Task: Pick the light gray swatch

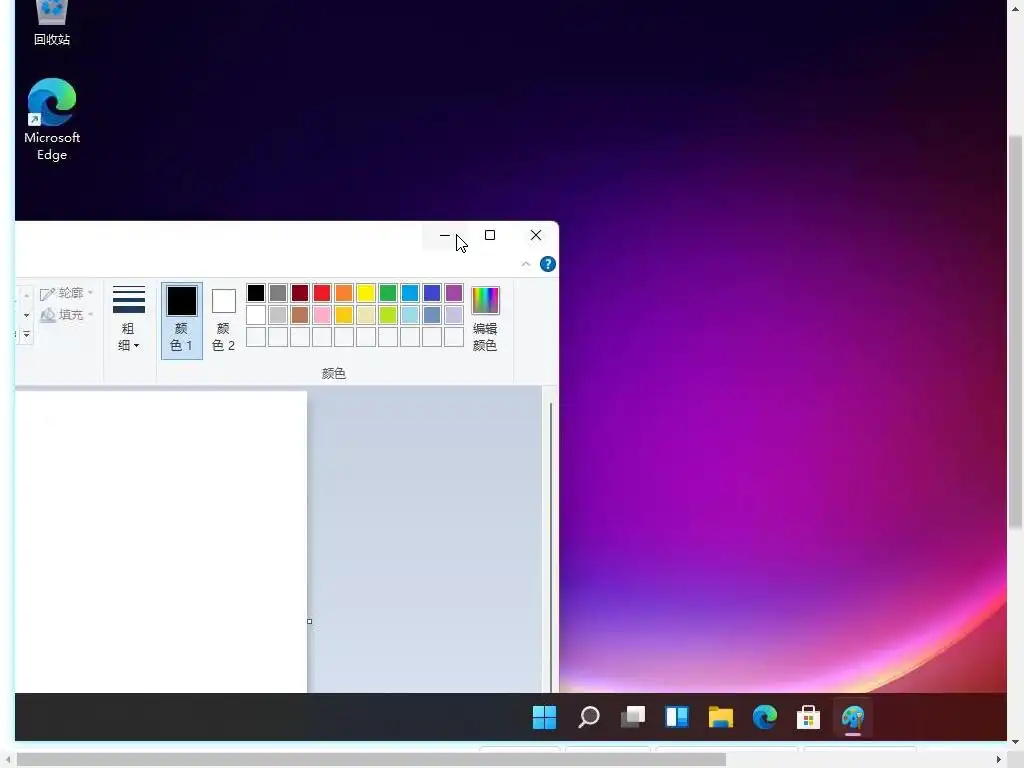Action: (x=278, y=315)
